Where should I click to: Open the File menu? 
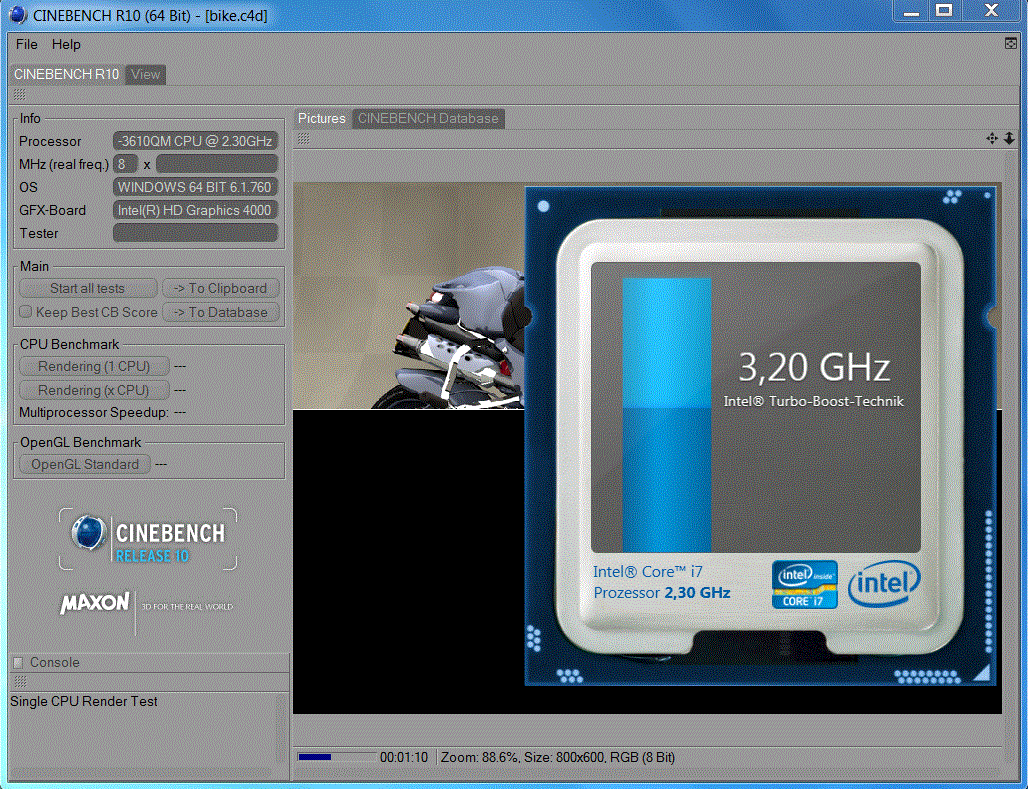coord(26,45)
